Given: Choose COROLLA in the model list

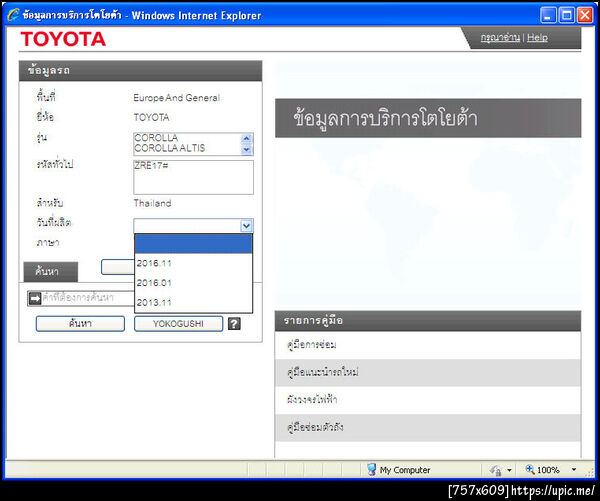Looking at the screenshot, I should click(x=156, y=137).
